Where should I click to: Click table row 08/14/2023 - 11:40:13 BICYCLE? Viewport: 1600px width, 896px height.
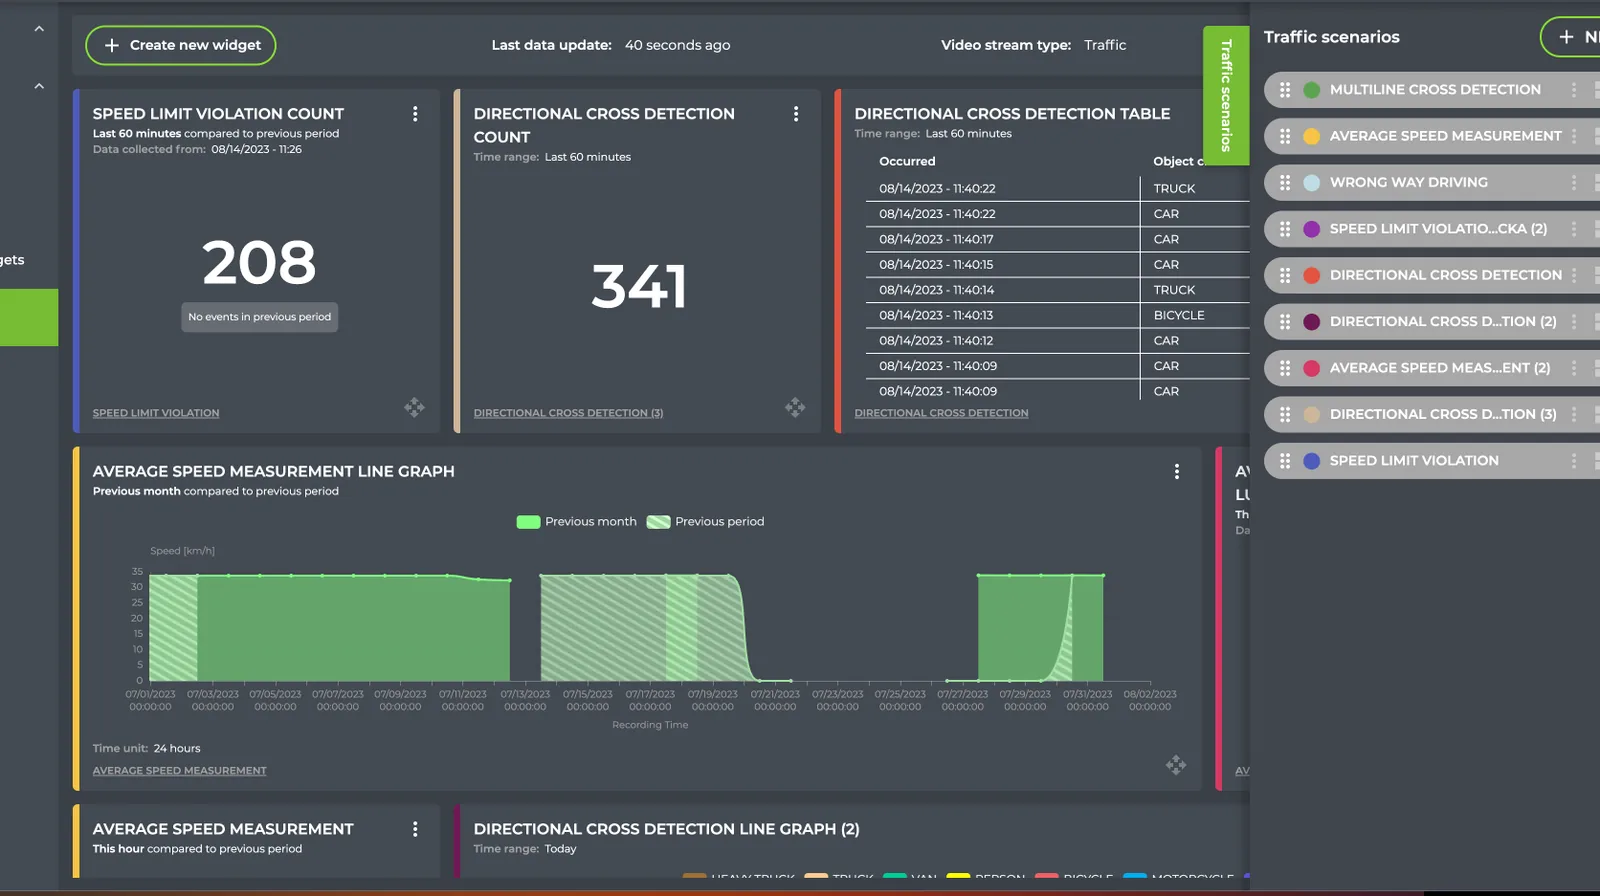click(x=1057, y=315)
